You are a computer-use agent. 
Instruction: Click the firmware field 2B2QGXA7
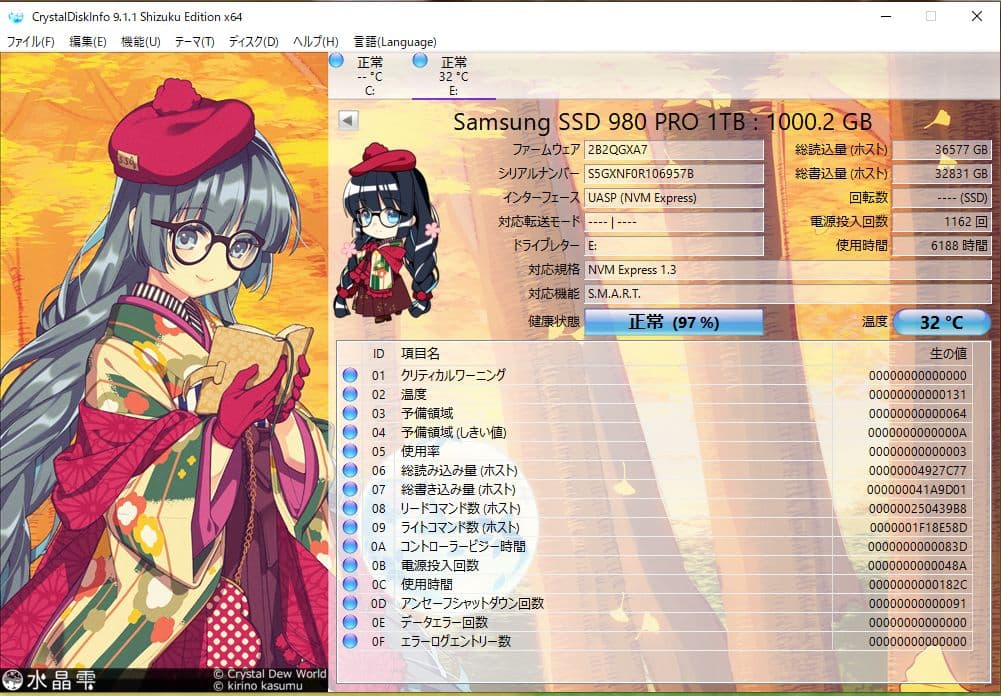[x=674, y=150]
